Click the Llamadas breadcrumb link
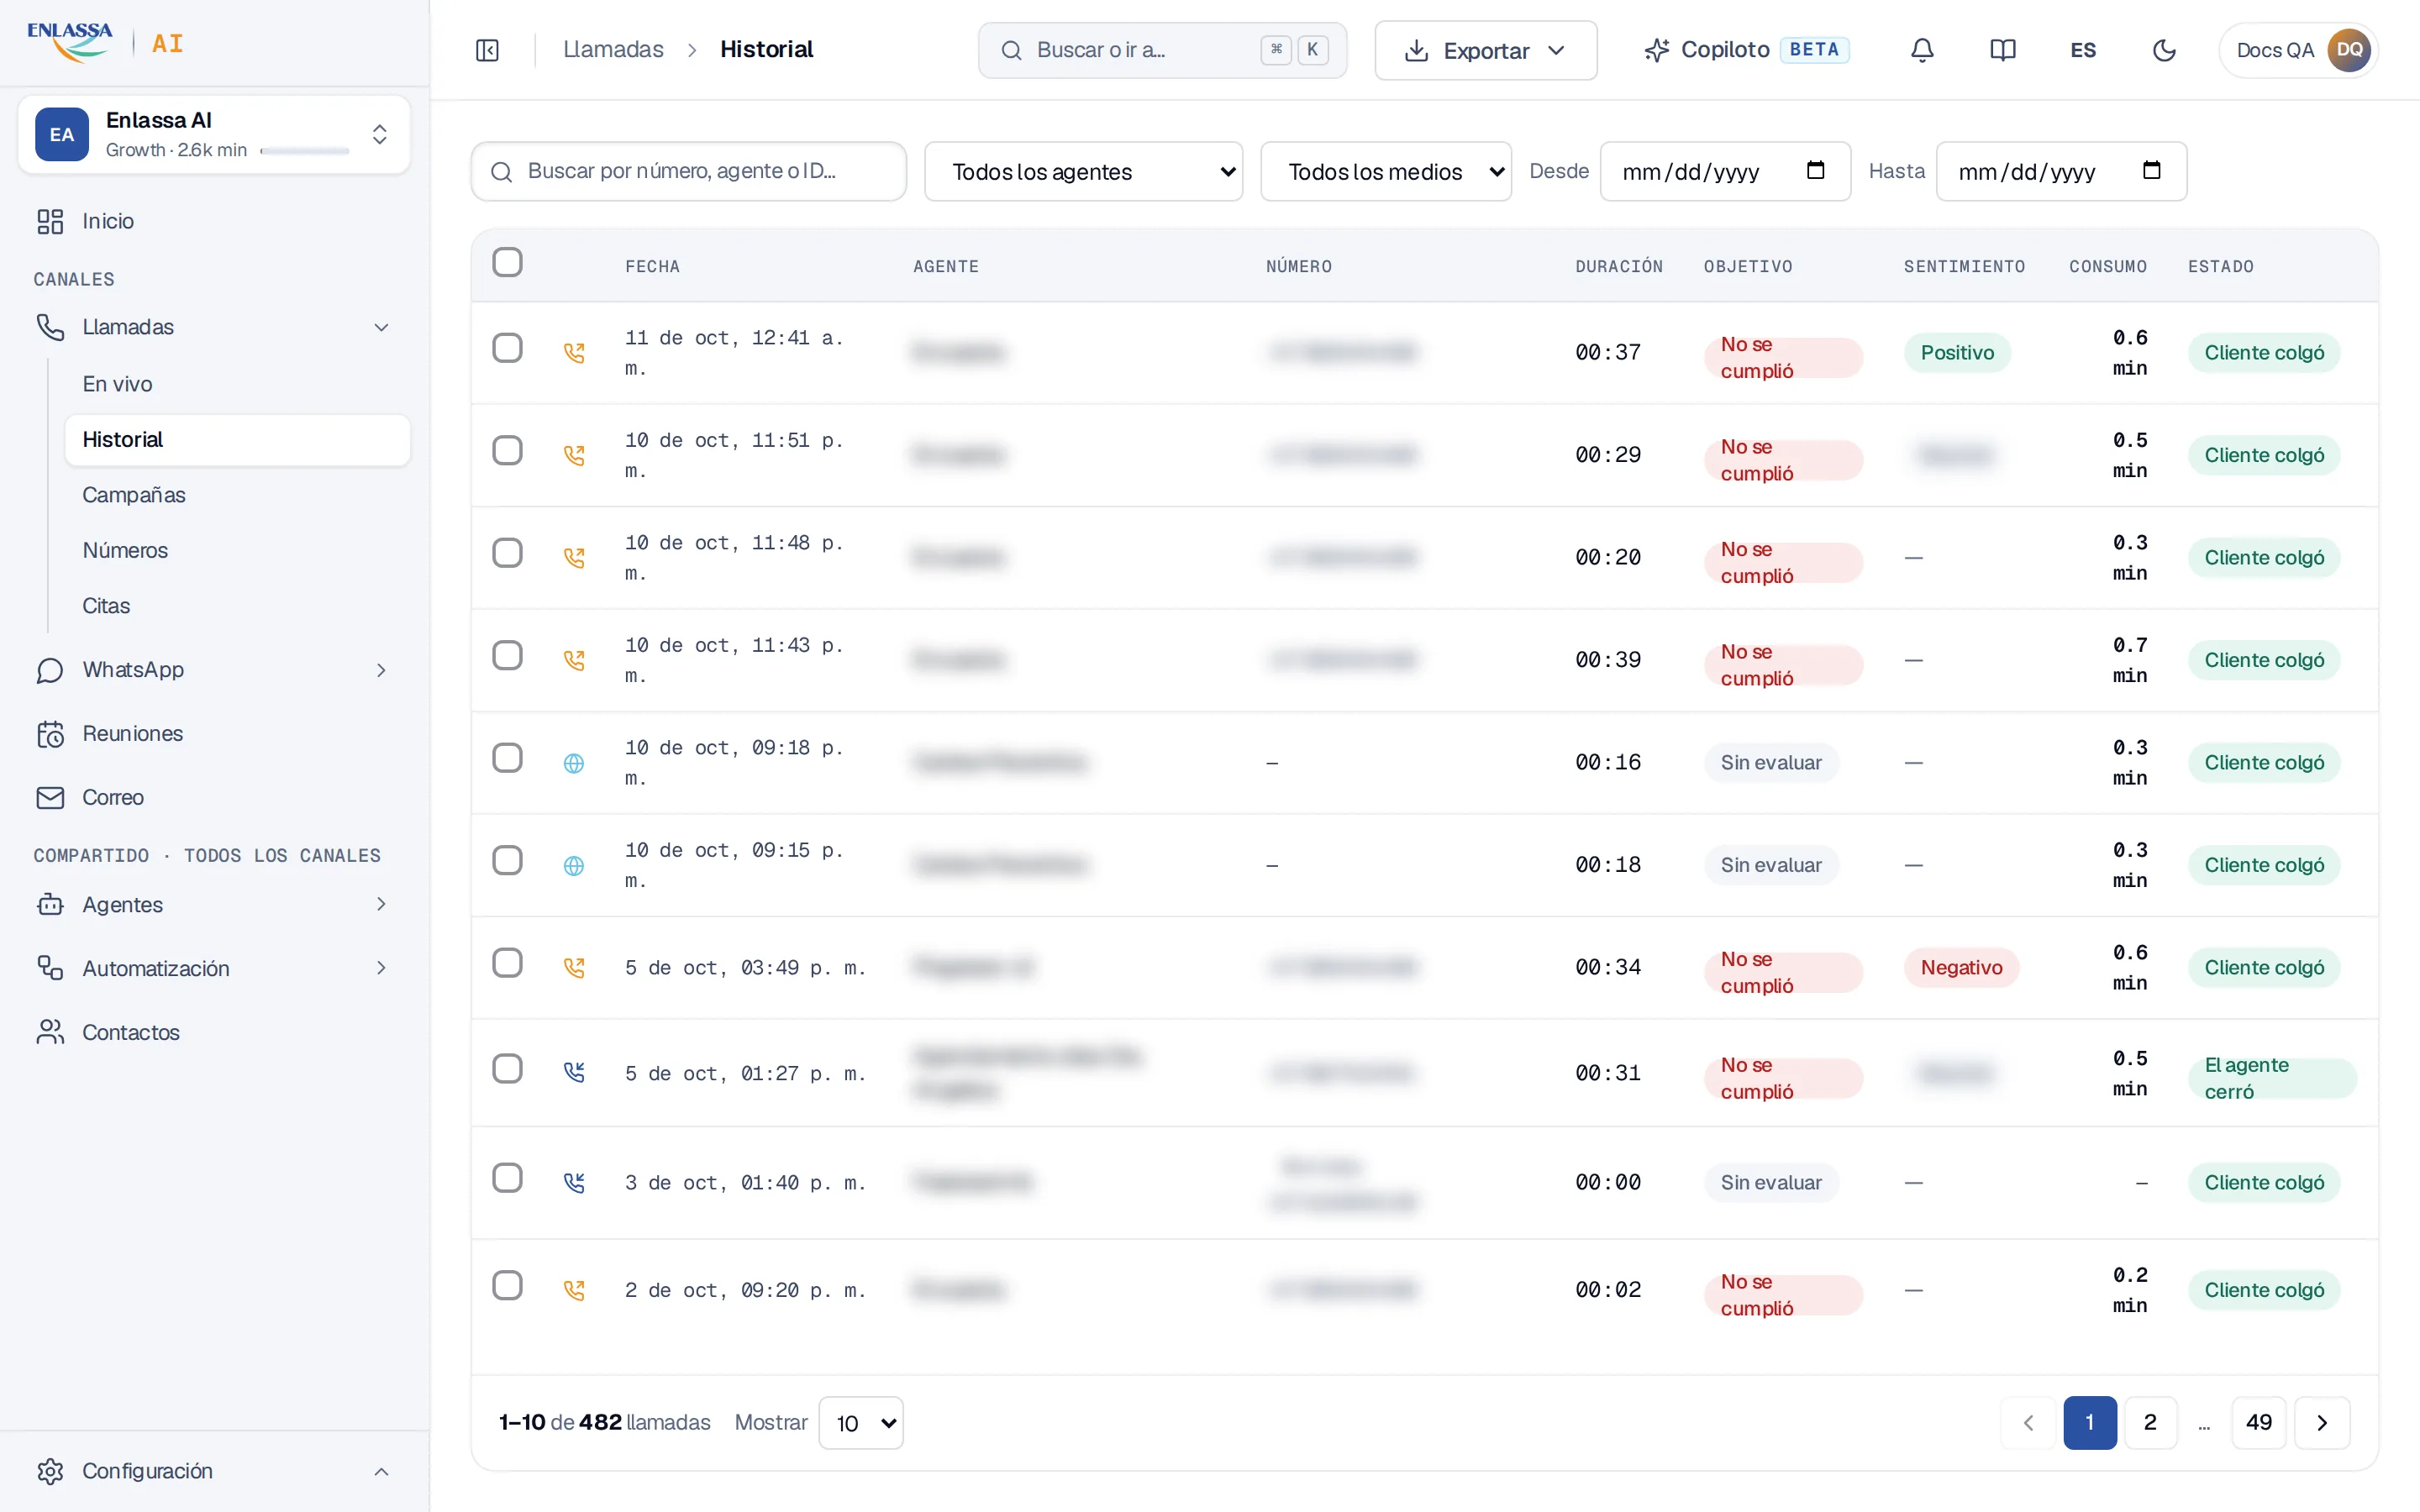 (x=613, y=50)
